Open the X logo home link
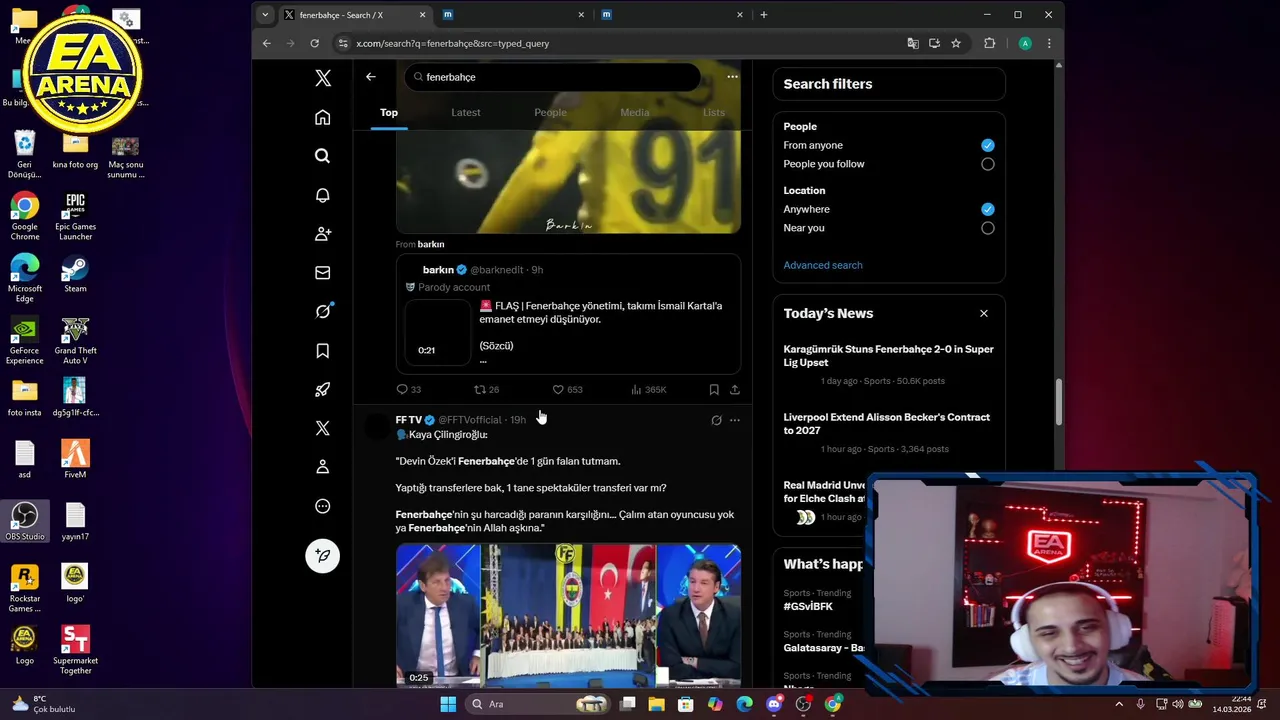 coord(322,78)
